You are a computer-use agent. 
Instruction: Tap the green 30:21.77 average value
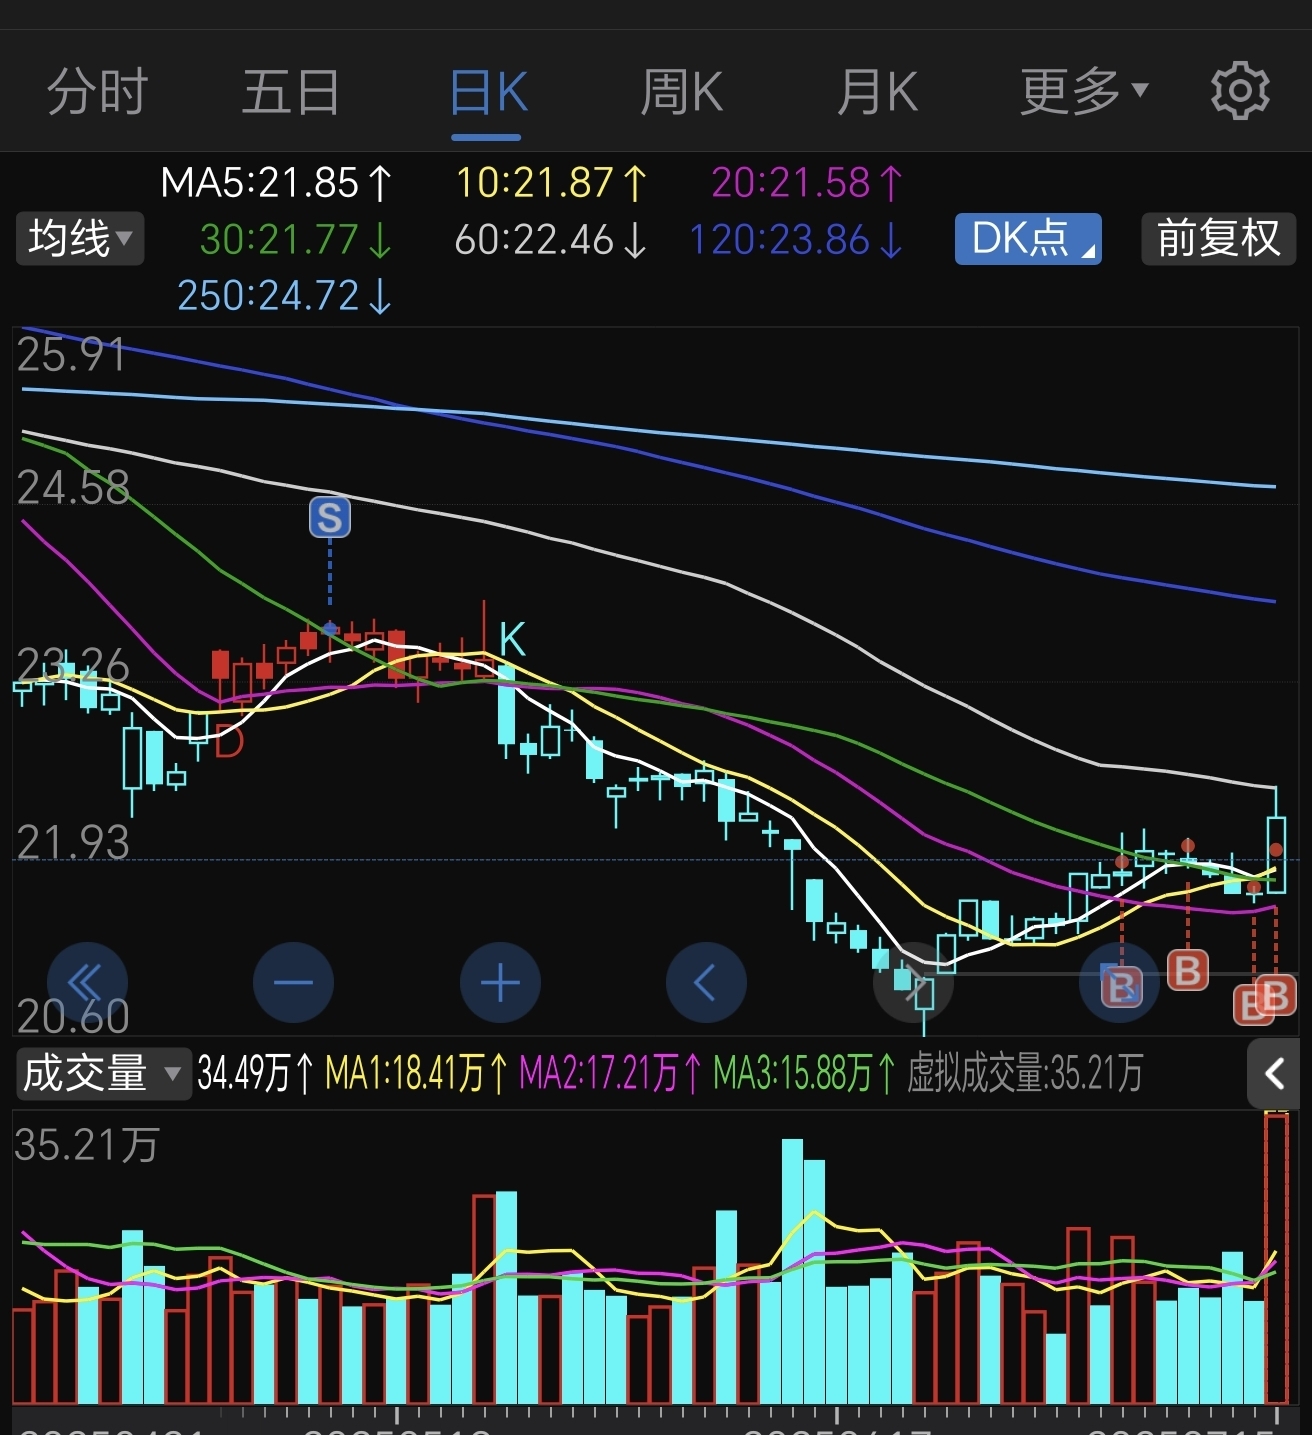[296, 240]
